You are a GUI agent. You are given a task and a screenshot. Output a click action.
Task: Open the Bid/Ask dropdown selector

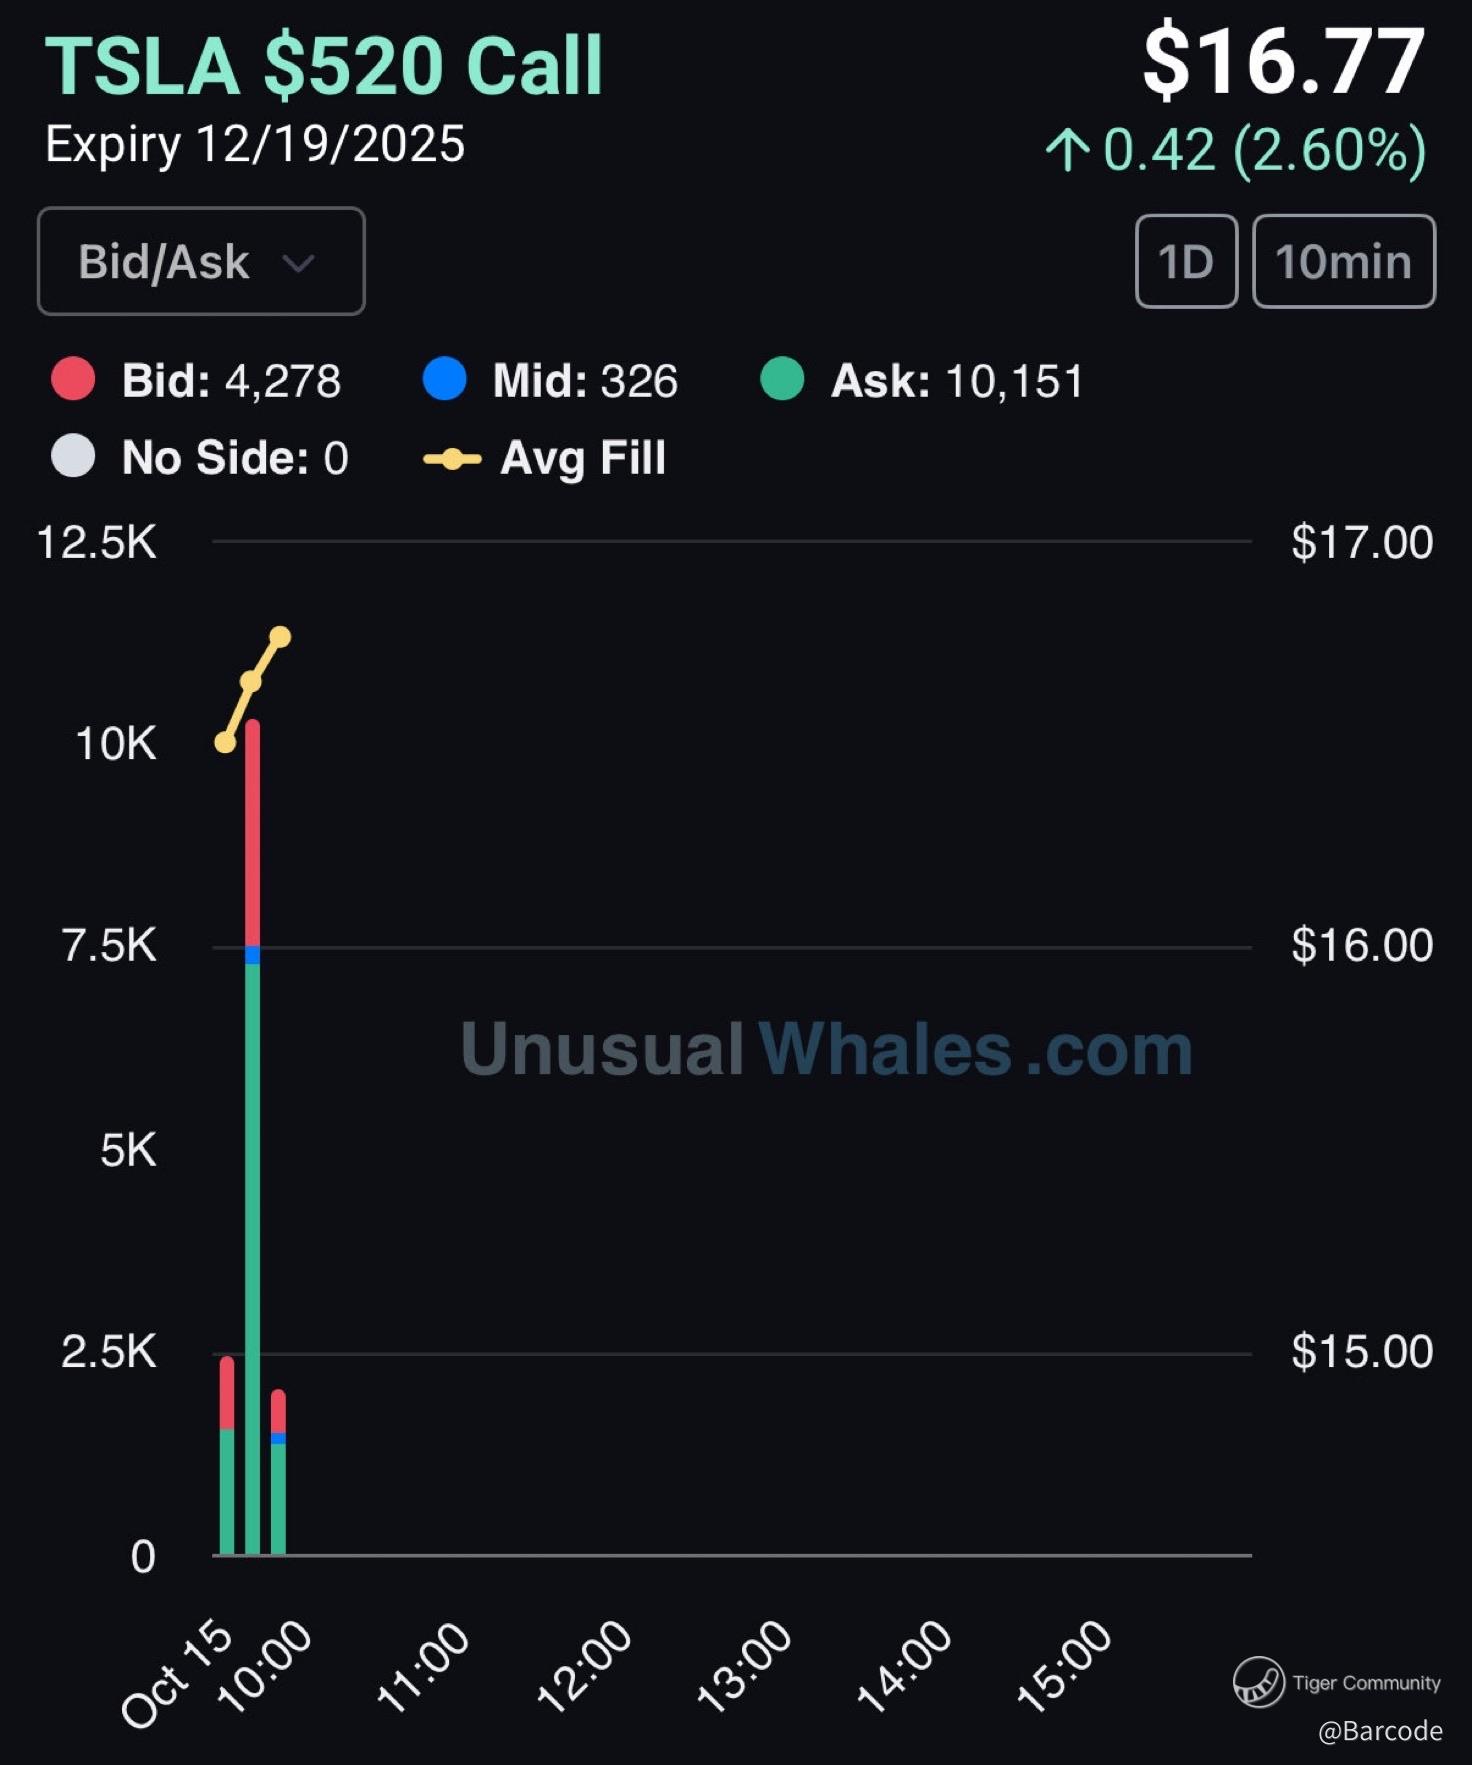[200, 262]
